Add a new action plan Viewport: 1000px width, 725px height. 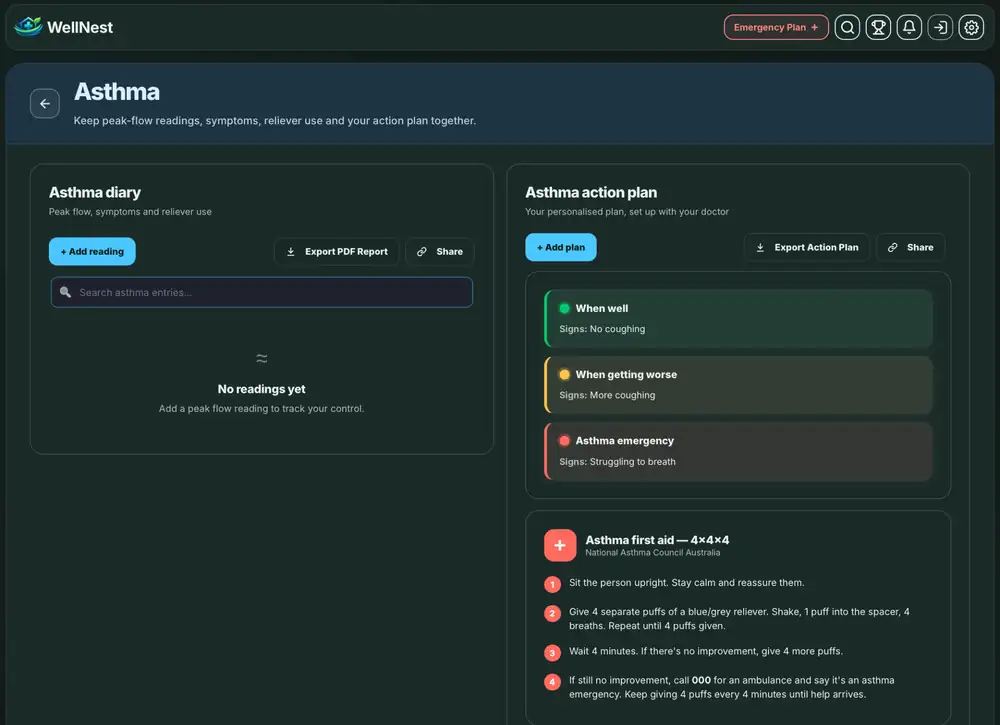click(x=561, y=247)
